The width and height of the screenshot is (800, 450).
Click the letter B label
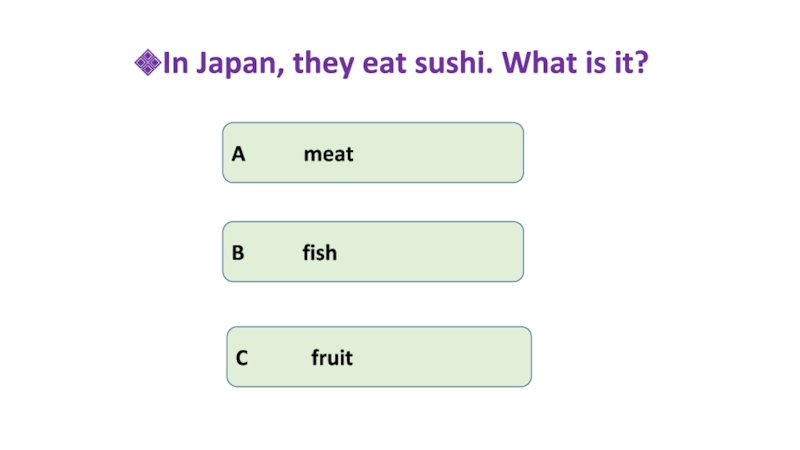pos(238,253)
